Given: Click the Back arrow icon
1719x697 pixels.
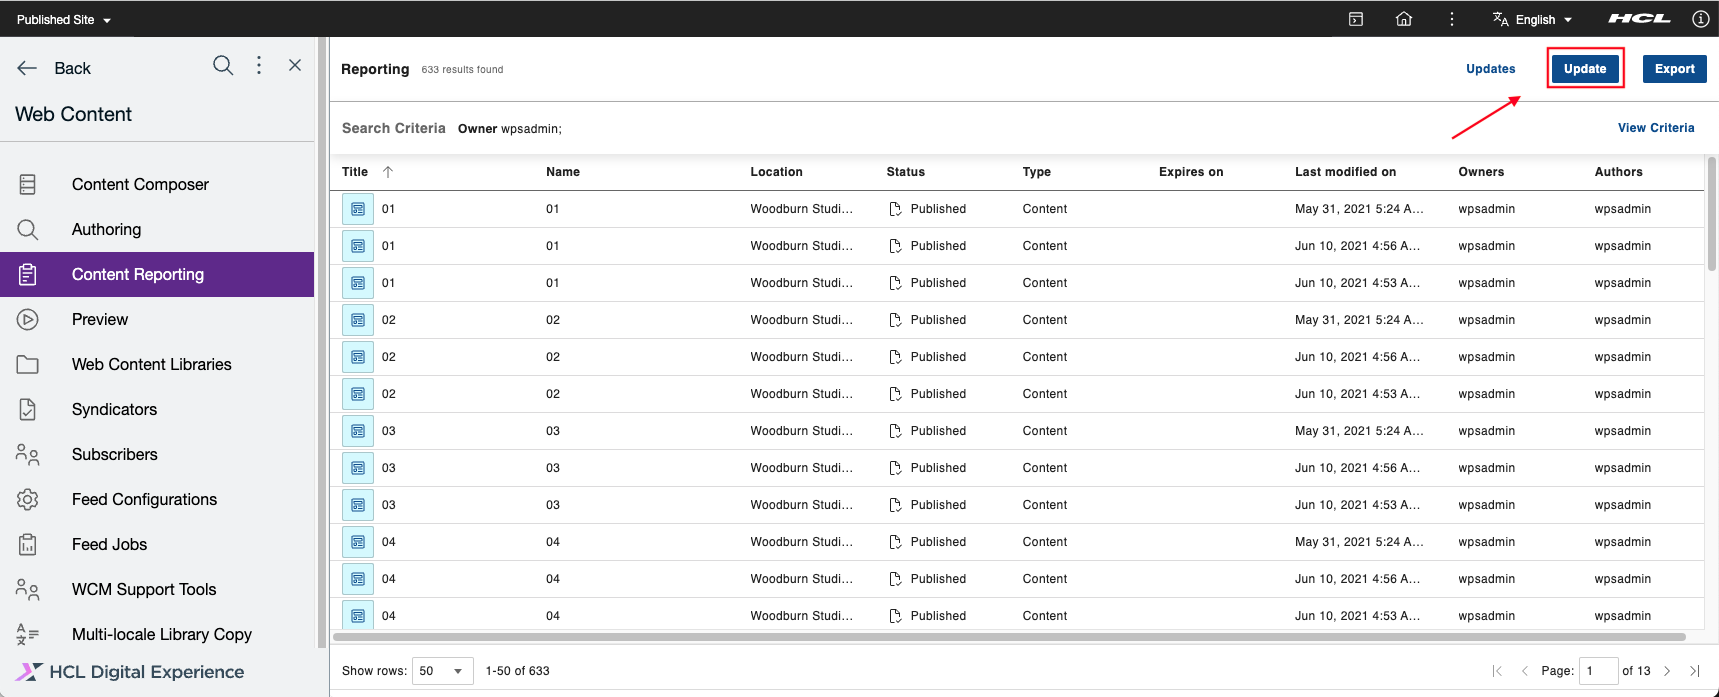Looking at the screenshot, I should [x=27, y=68].
